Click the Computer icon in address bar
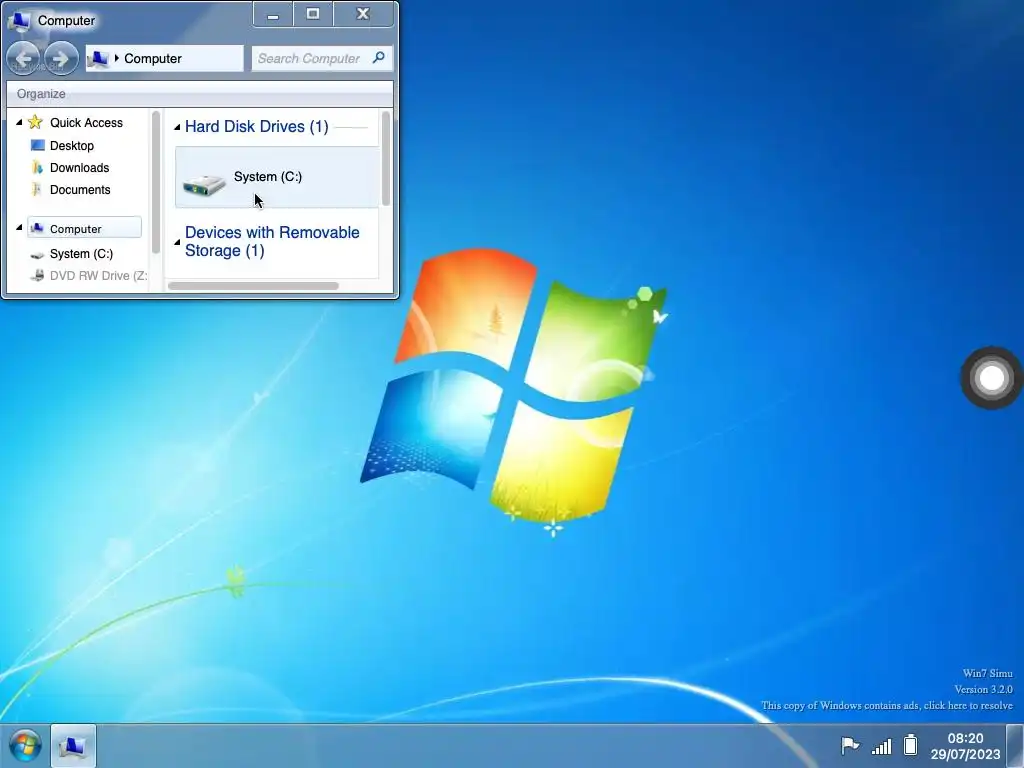 click(x=98, y=58)
